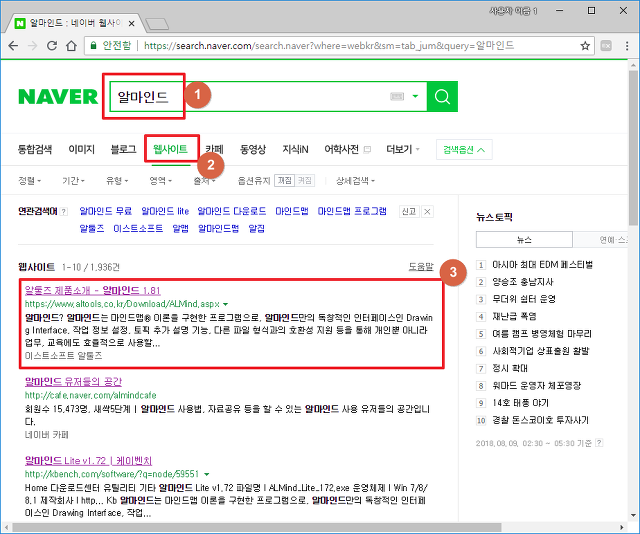Open a new browser tab
The image size is (640, 534).
click(157, 24)
